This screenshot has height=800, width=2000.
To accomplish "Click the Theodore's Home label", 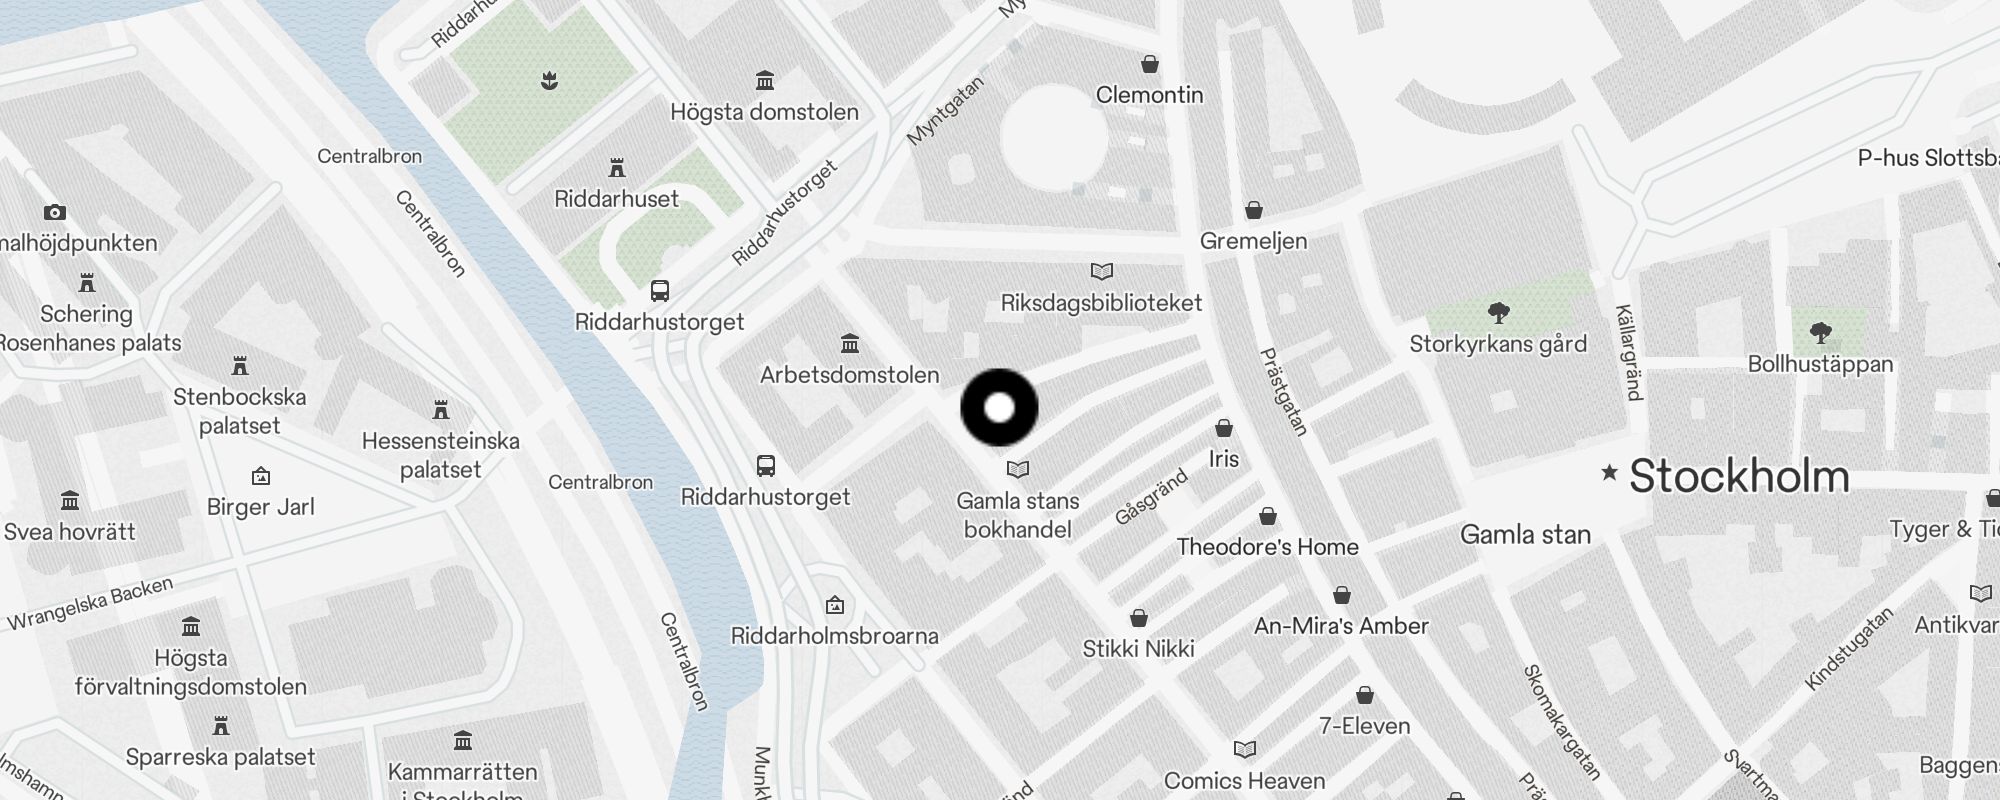I will [1268, 547].
